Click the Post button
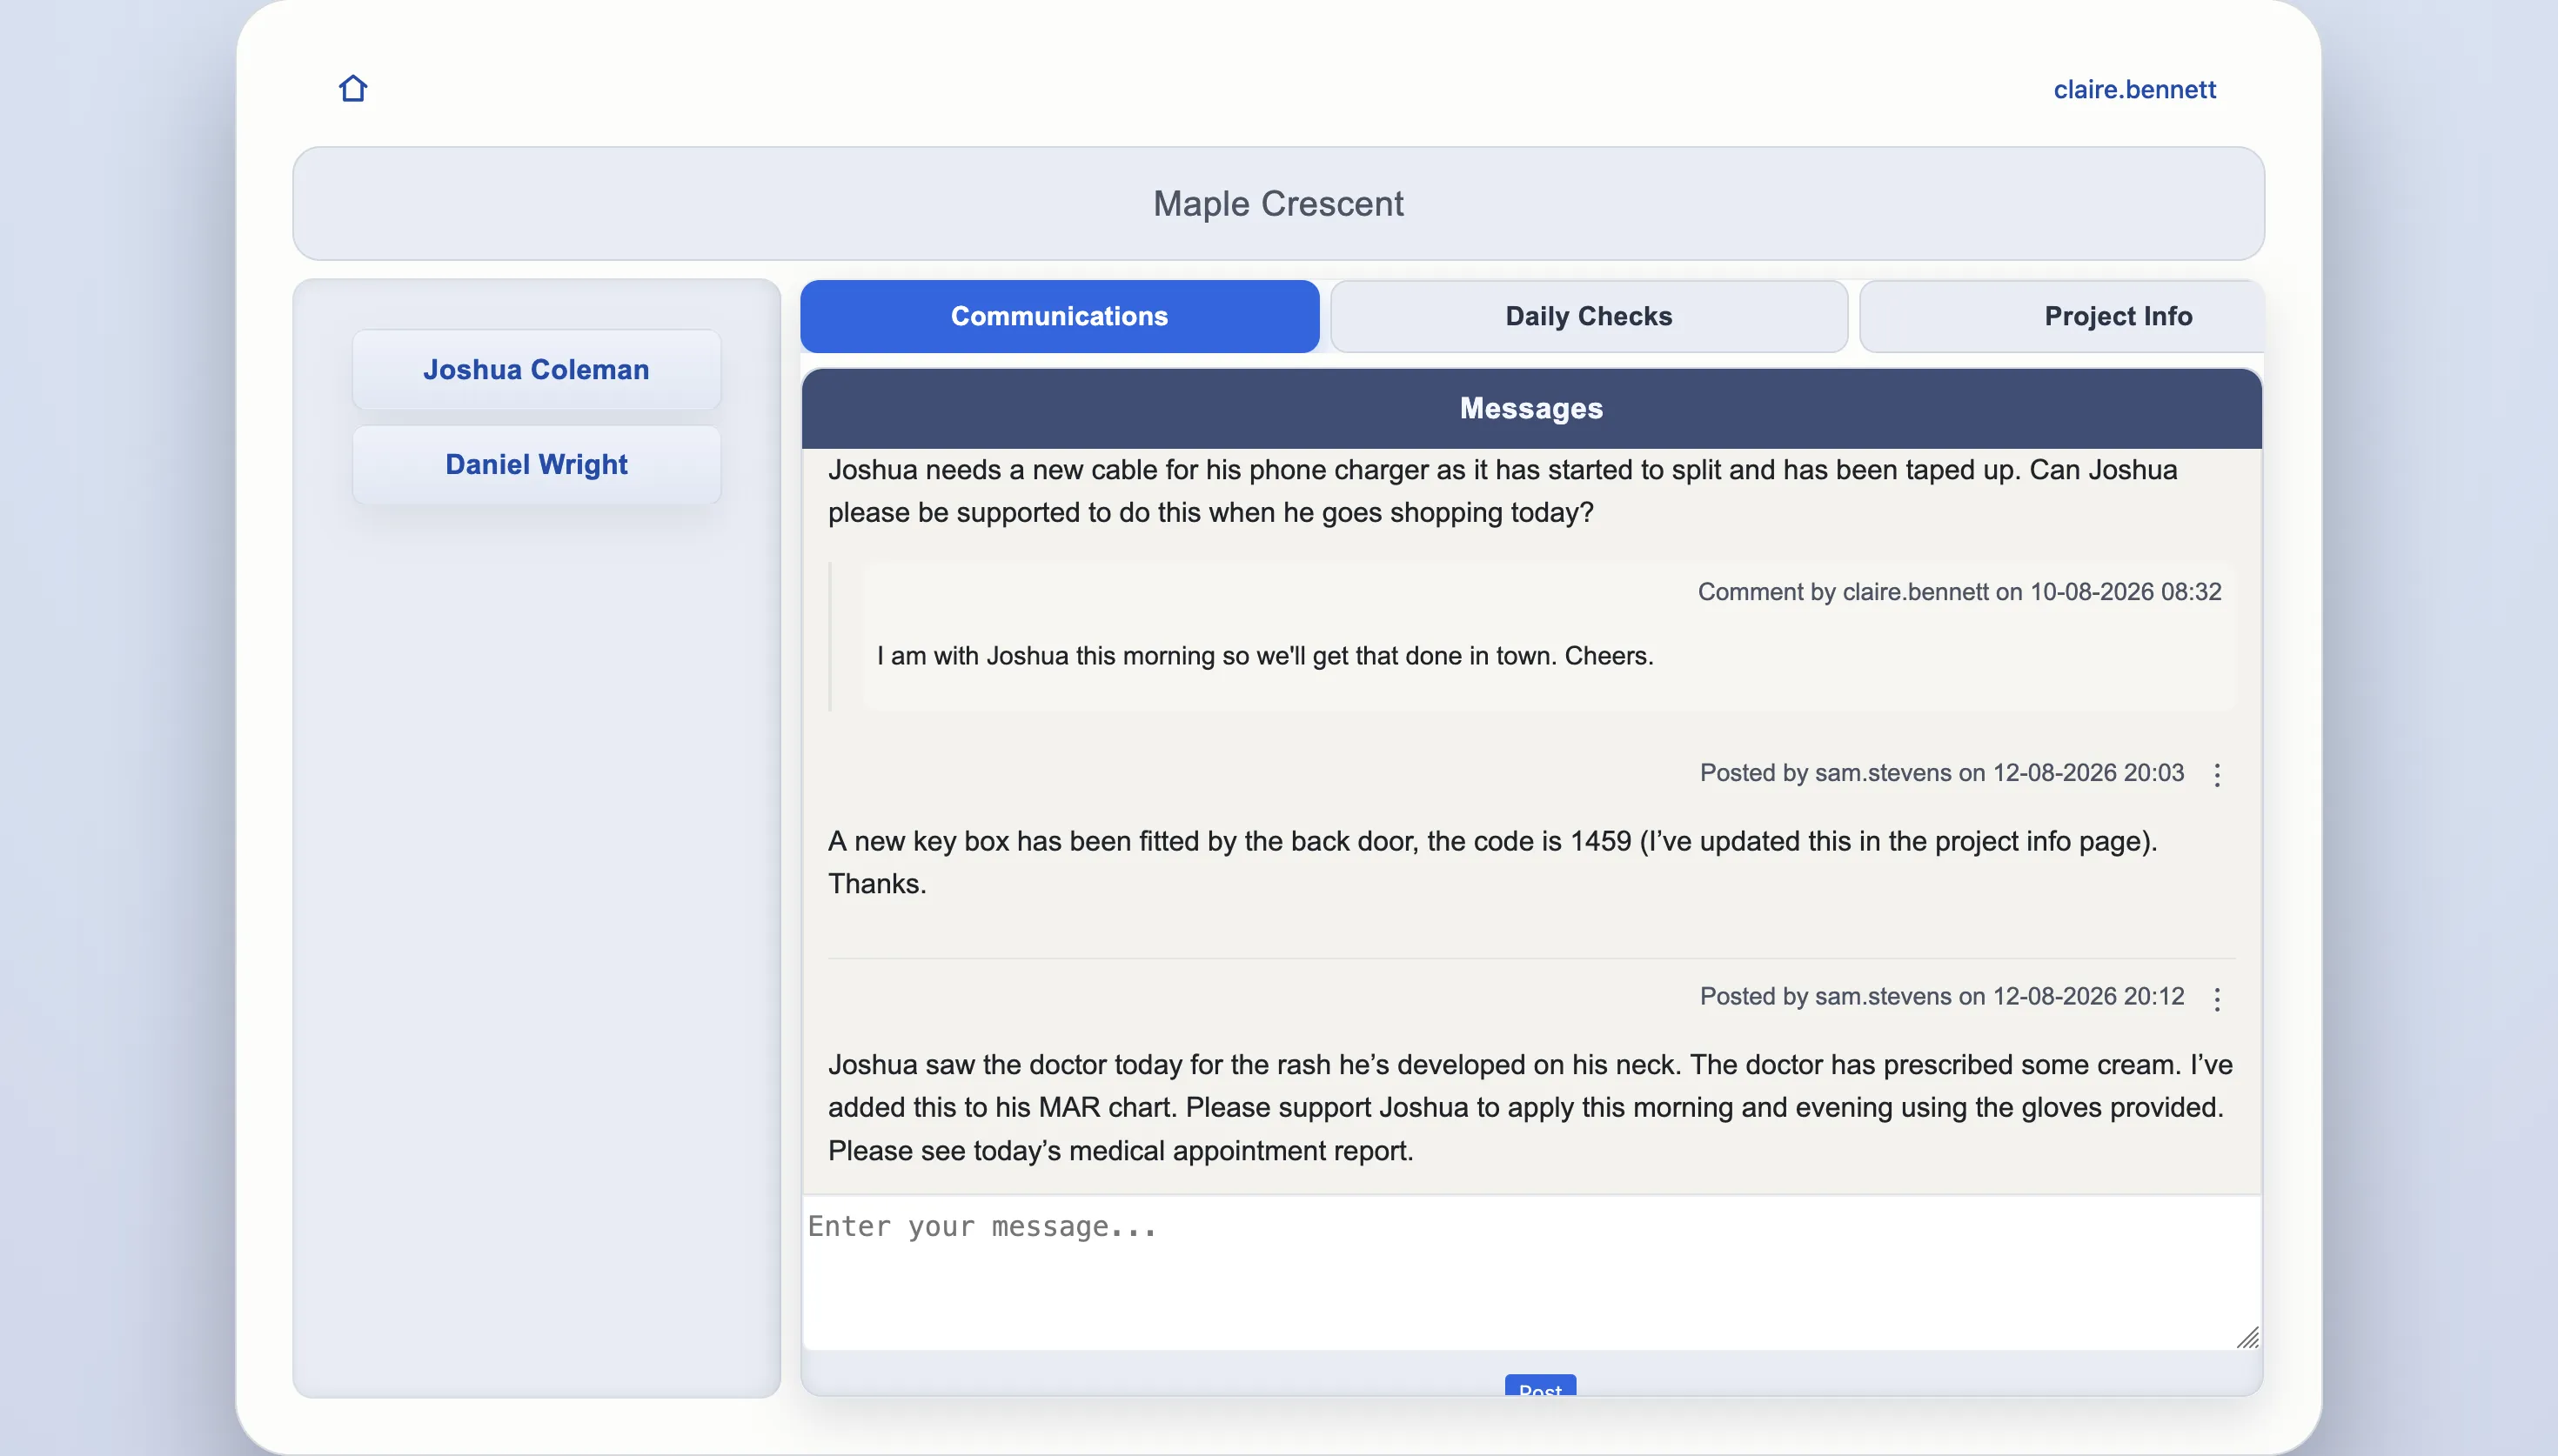The width and height of the screenshot is (2558, 1456). [1540, 1386]
